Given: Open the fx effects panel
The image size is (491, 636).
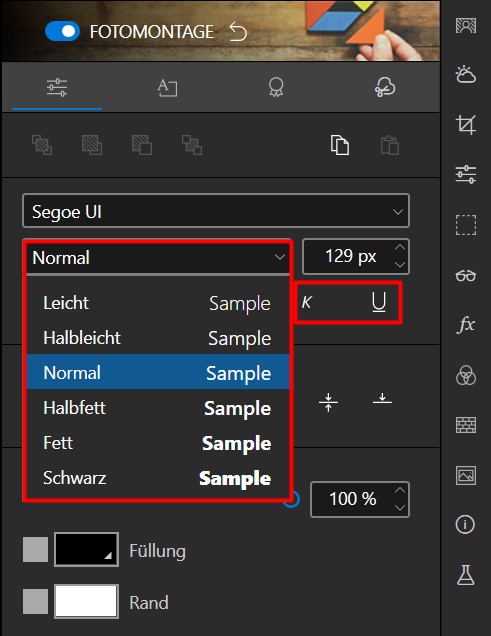Looking at the screenshot, I should tap(465, 325).
